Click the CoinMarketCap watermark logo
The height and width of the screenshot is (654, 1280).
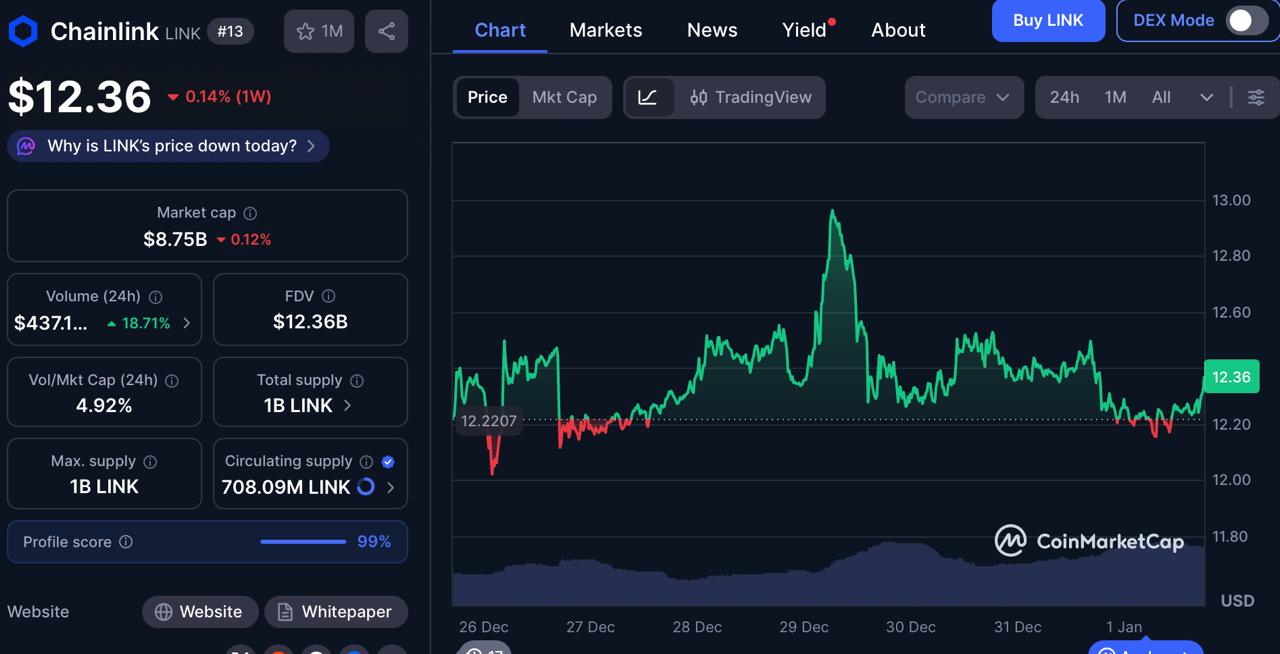(x=1090, y=540)
